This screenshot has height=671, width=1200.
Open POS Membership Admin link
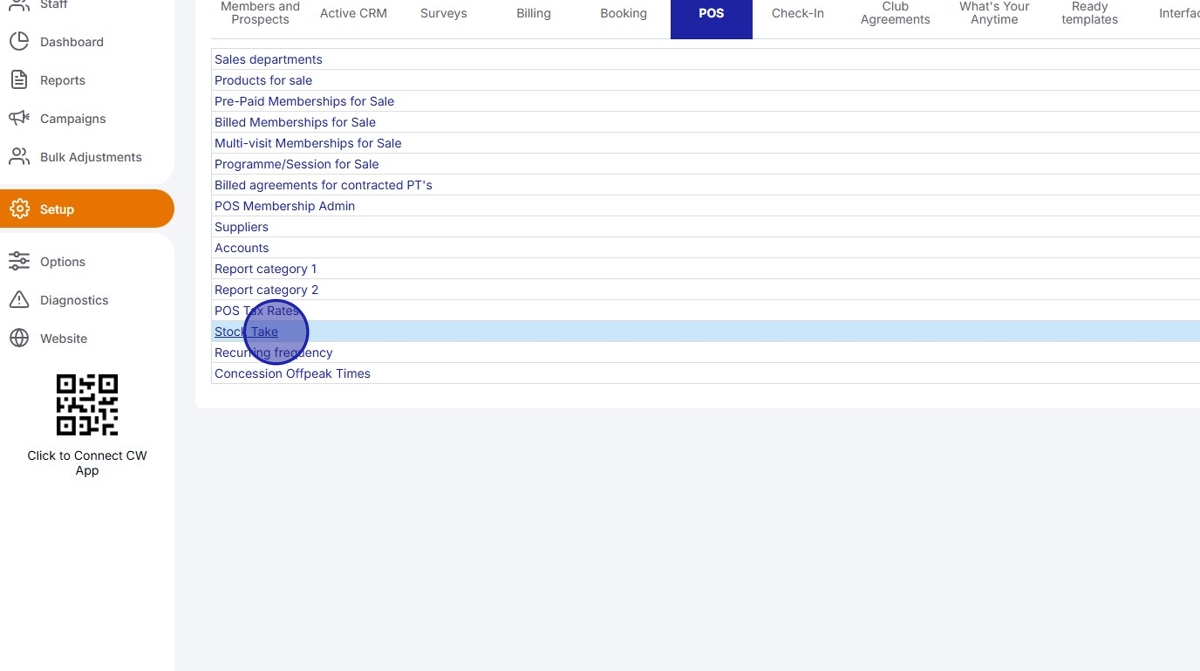pos(284,206)
